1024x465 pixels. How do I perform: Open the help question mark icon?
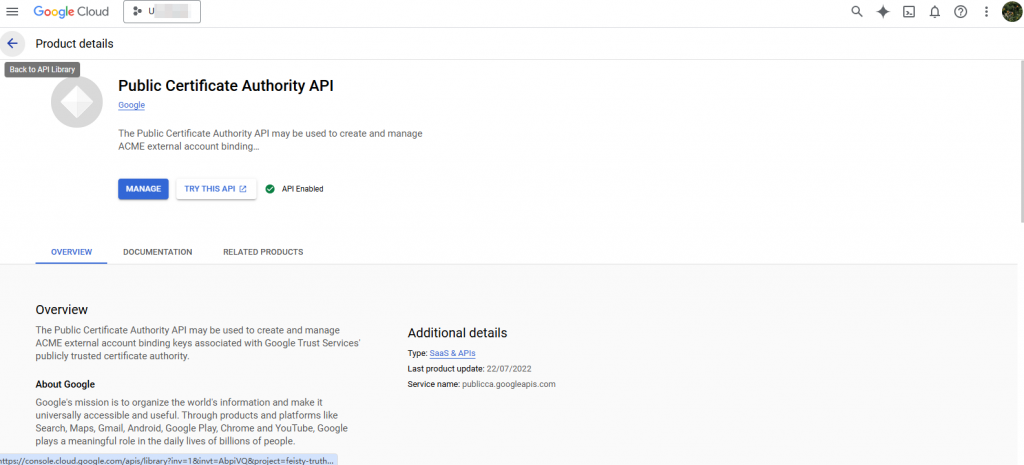pyautogui.click(x=961, y=12)
